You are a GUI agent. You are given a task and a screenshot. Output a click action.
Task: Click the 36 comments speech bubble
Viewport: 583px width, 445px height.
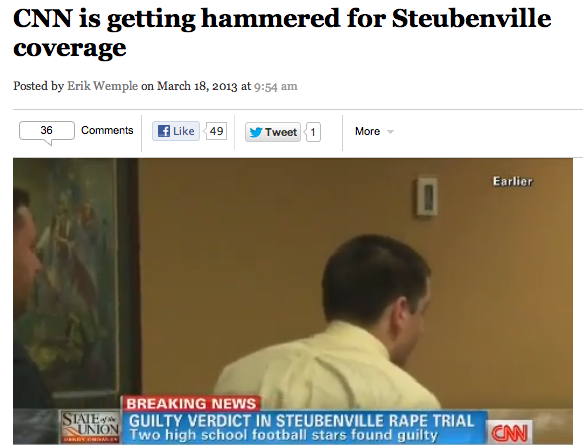click(x=47, y=133)
